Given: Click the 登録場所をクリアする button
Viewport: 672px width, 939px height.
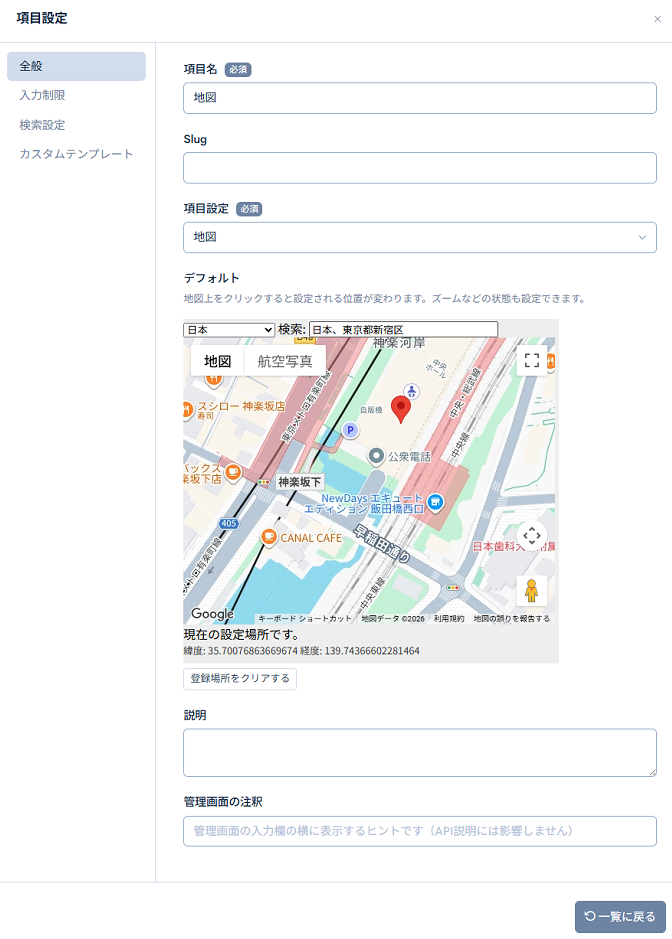Looking at the screenshot, I should point(240,678).
